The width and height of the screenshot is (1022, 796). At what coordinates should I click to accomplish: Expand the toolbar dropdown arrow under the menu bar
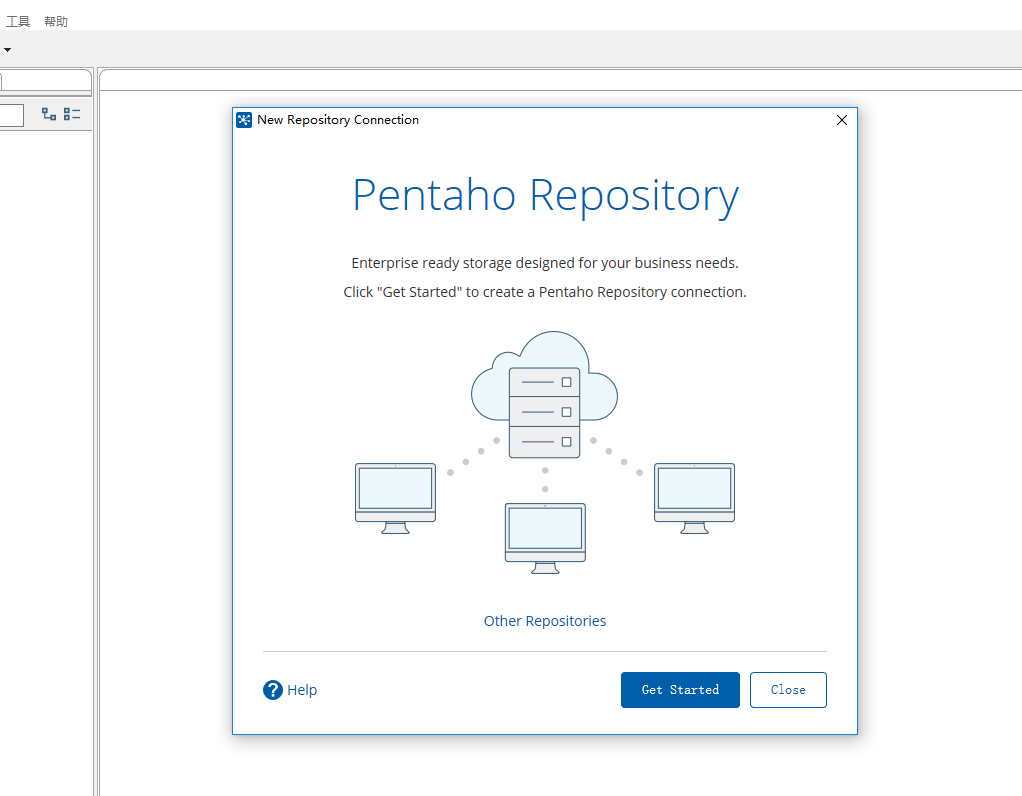click(7, 50)
